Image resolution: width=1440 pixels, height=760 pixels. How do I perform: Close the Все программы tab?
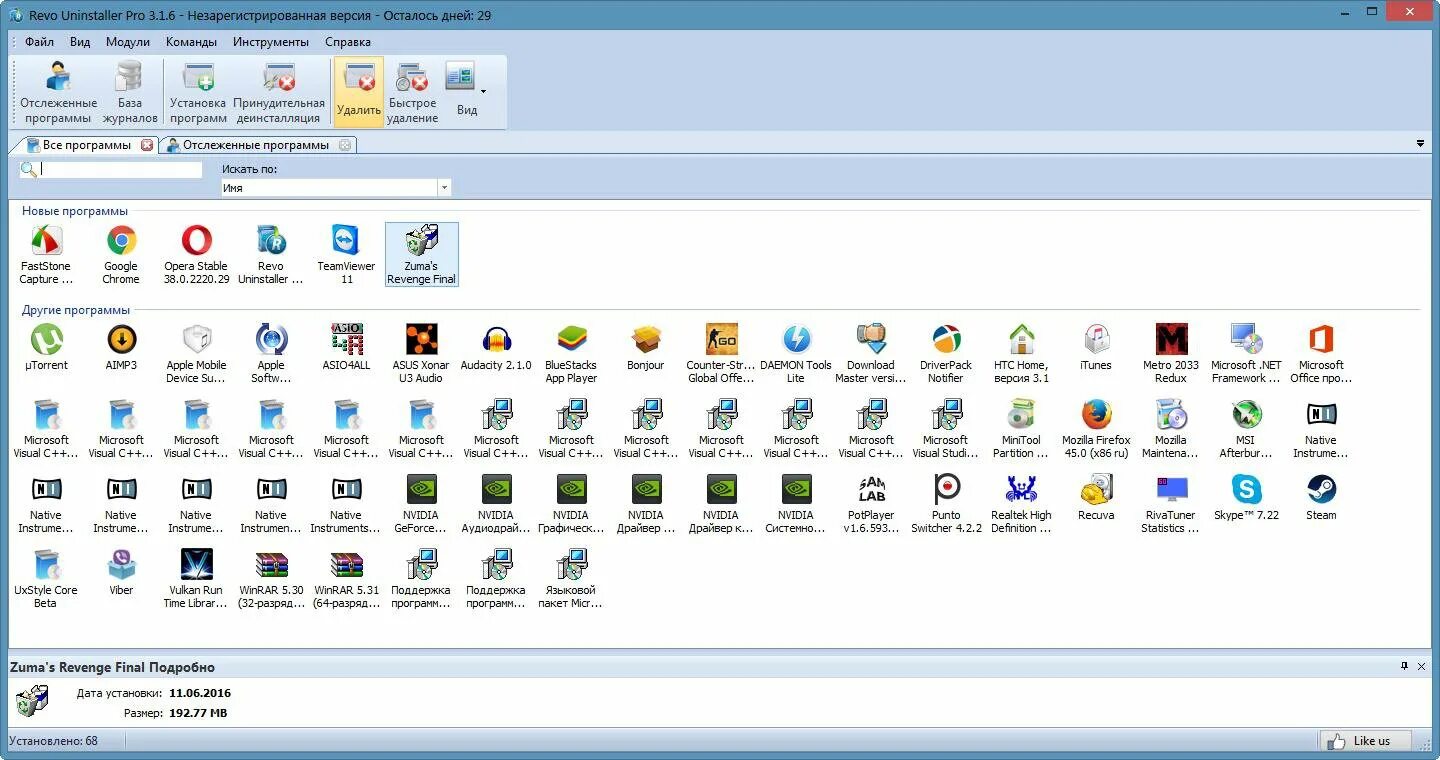pyautogui.click(x=147, y=145)
